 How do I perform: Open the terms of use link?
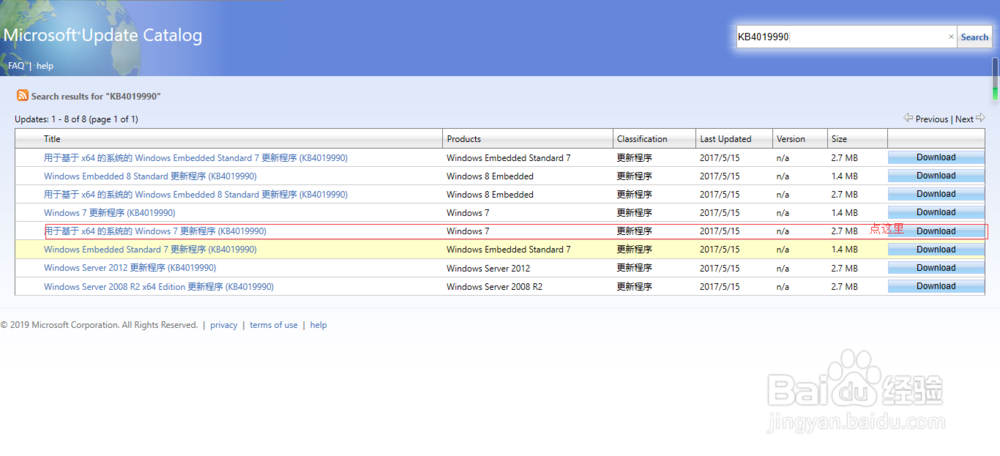[274, 325]
